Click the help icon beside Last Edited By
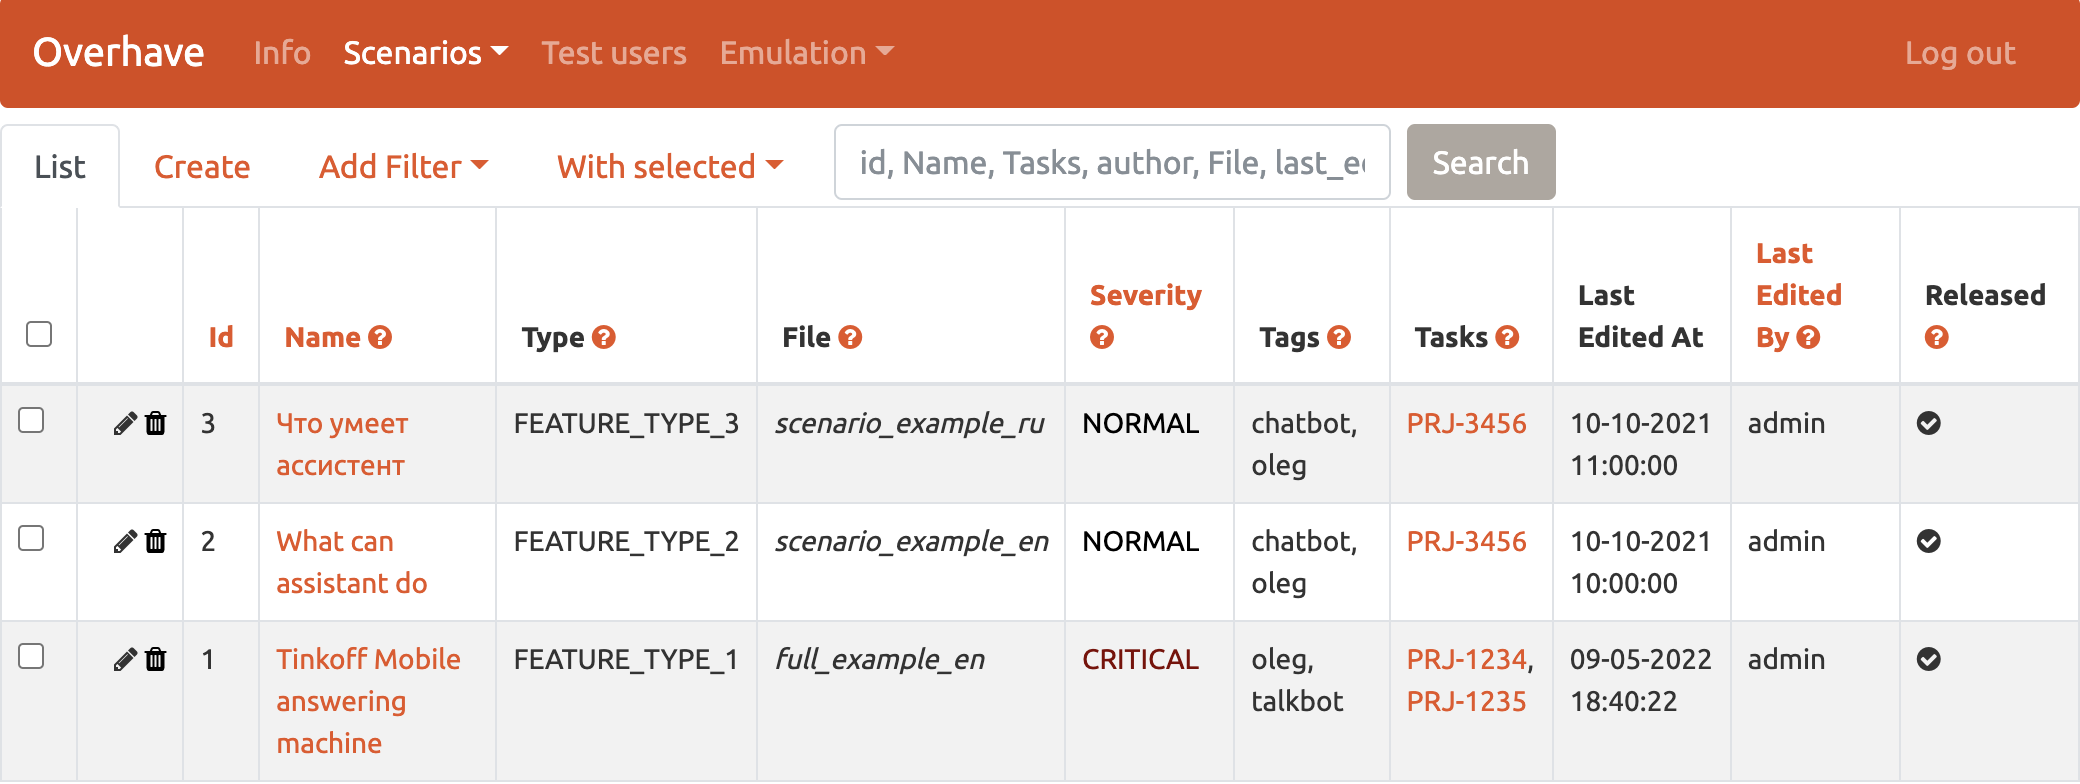This screenshot has height=784, width=2080. (1808, 337)
